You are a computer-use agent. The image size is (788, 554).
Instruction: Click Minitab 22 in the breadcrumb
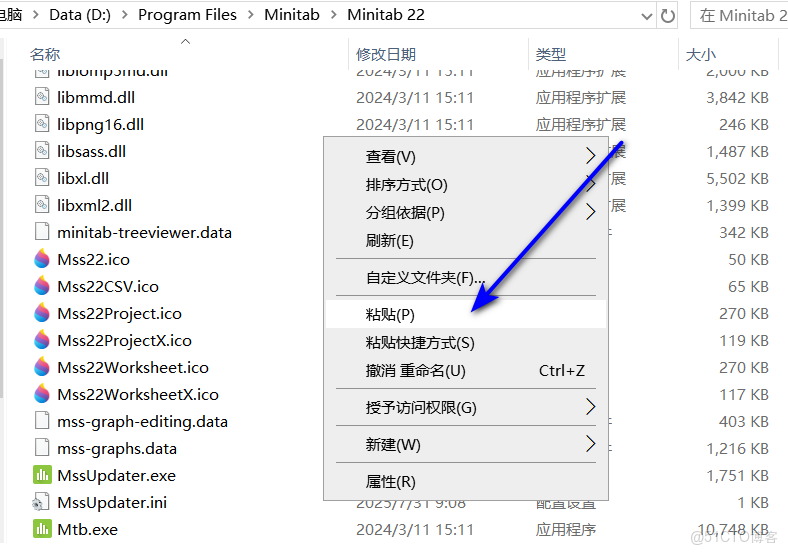pyautogui.click(x=385, y=15)
